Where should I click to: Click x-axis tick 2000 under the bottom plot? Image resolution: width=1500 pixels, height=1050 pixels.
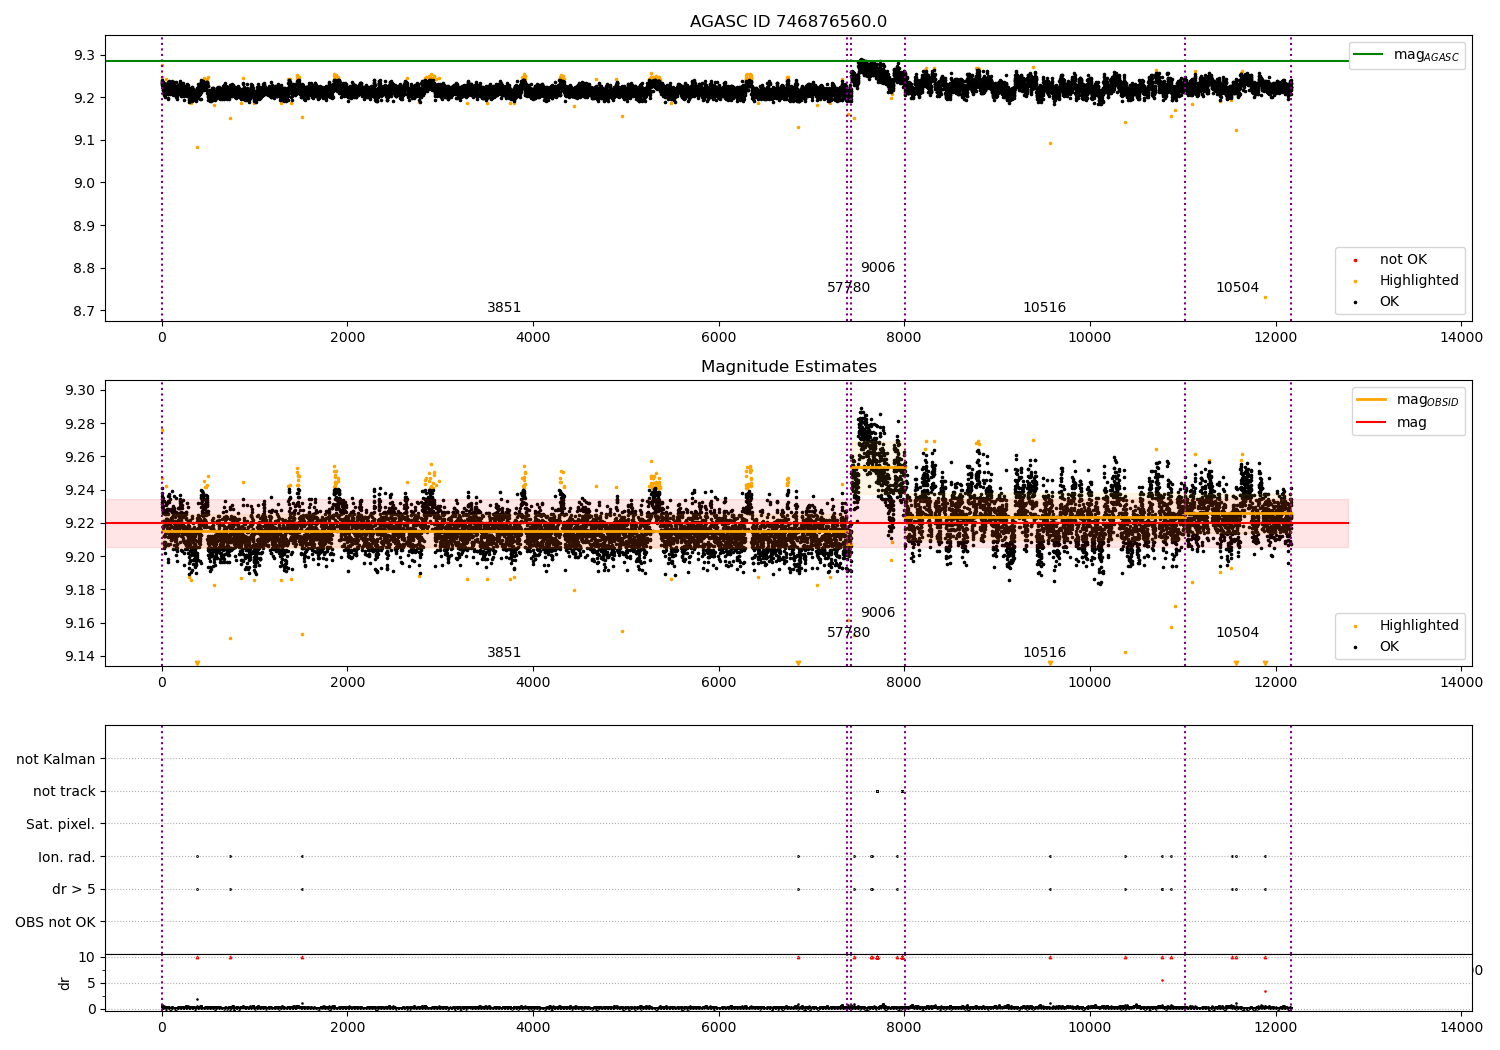347,1027
